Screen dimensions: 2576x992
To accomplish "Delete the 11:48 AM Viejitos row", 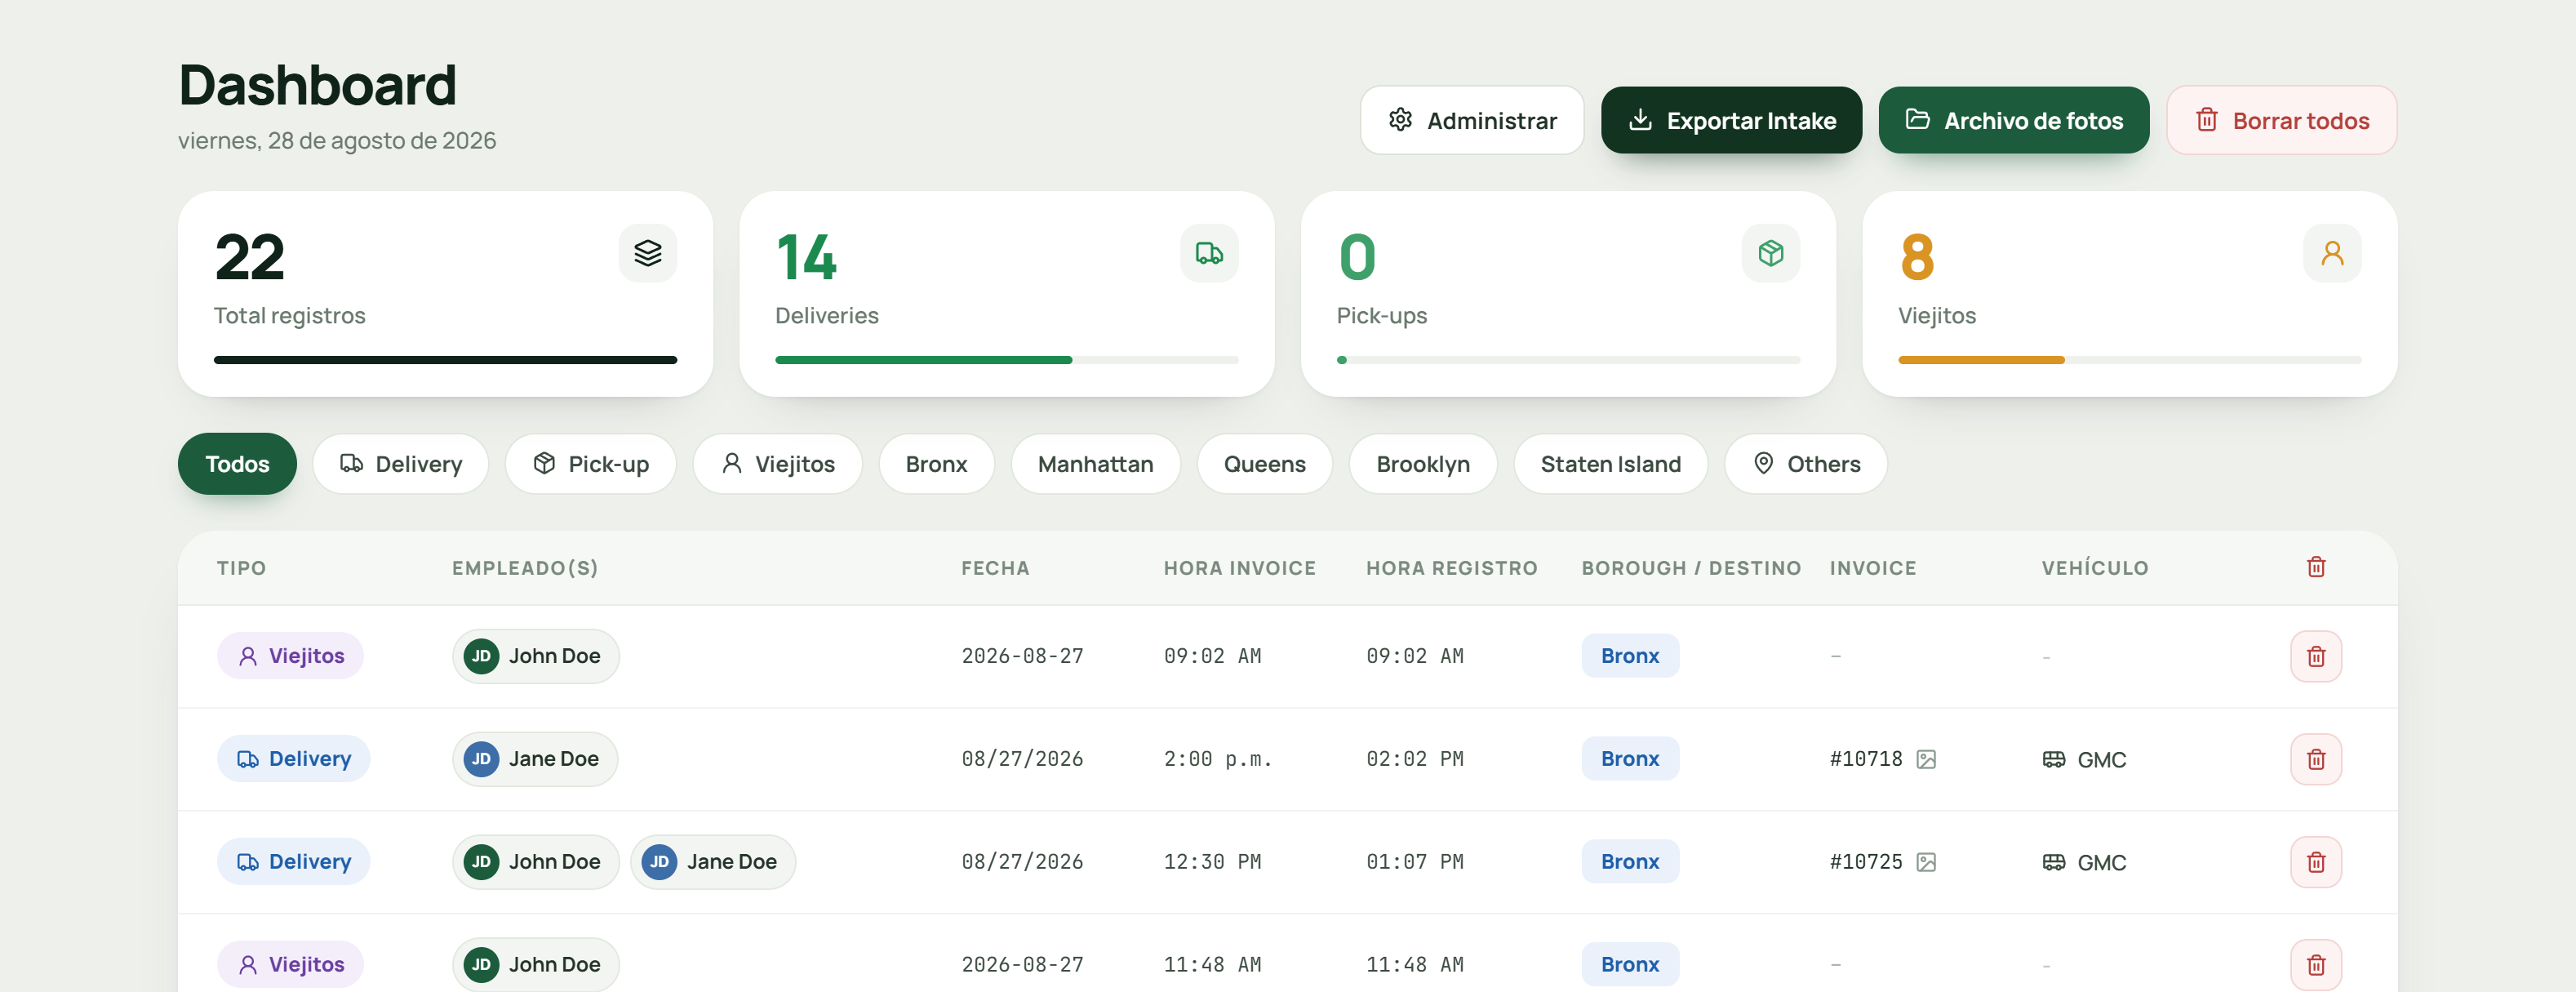I will pos(2316,965).
